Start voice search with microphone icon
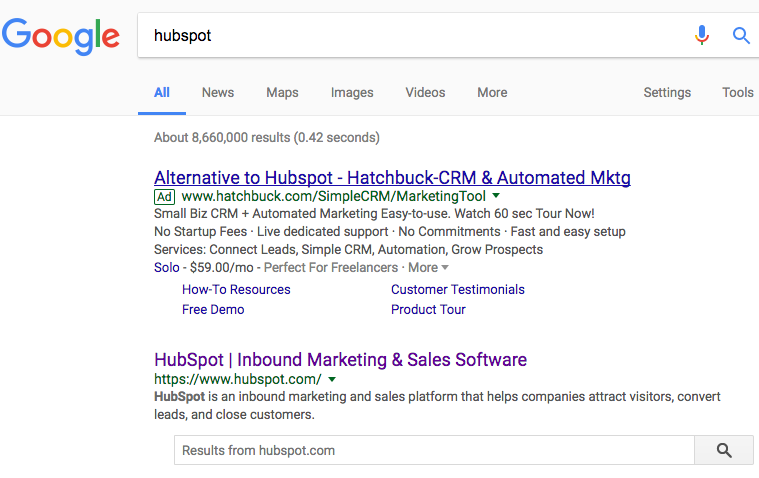Viewport: 759px width, 478px height. coord(701,35)
